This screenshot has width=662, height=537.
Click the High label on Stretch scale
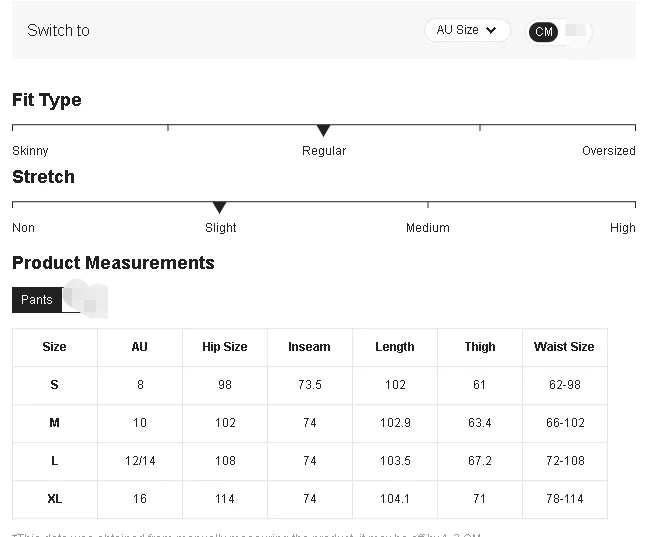tap(622, 228)
